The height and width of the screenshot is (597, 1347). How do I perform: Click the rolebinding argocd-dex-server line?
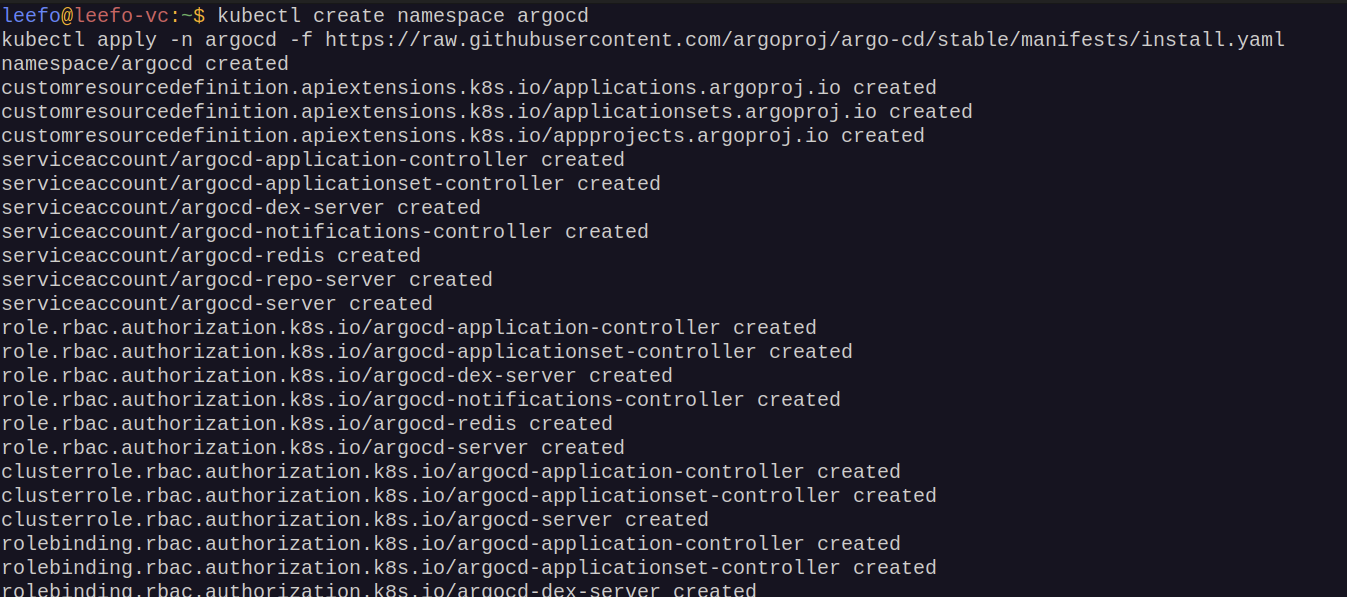(379, 589)
